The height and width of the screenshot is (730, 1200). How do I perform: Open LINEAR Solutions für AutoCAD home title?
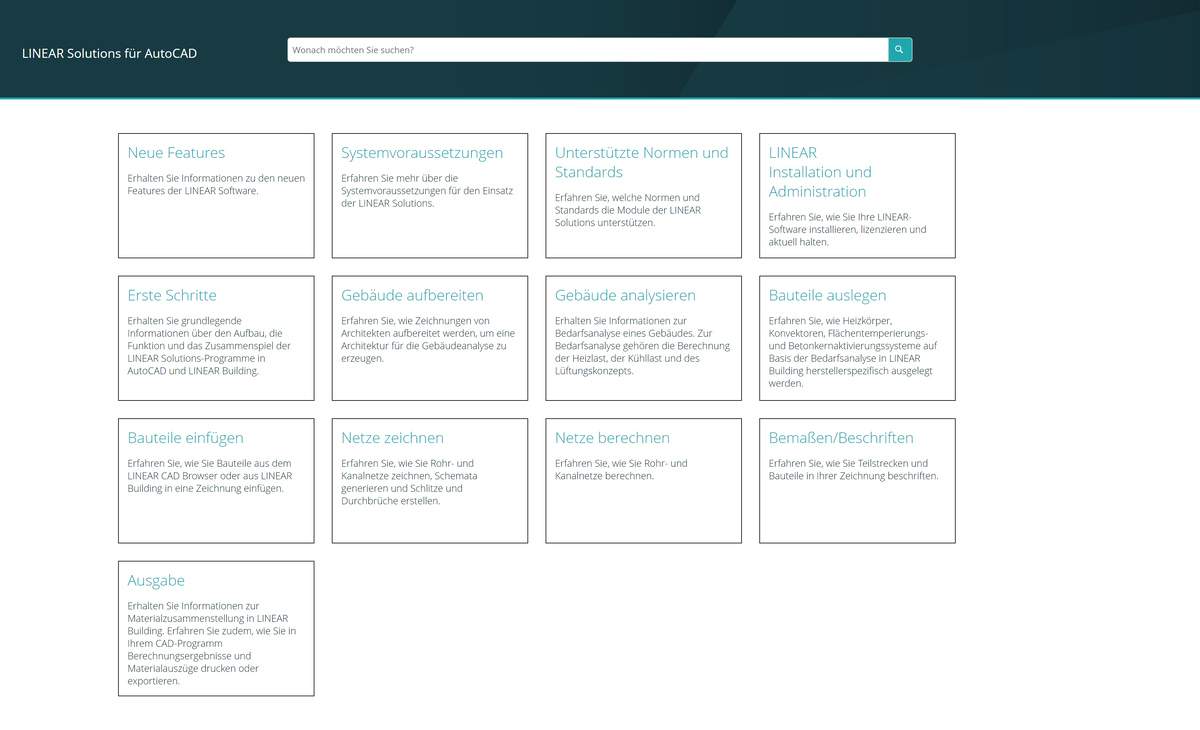109,53
